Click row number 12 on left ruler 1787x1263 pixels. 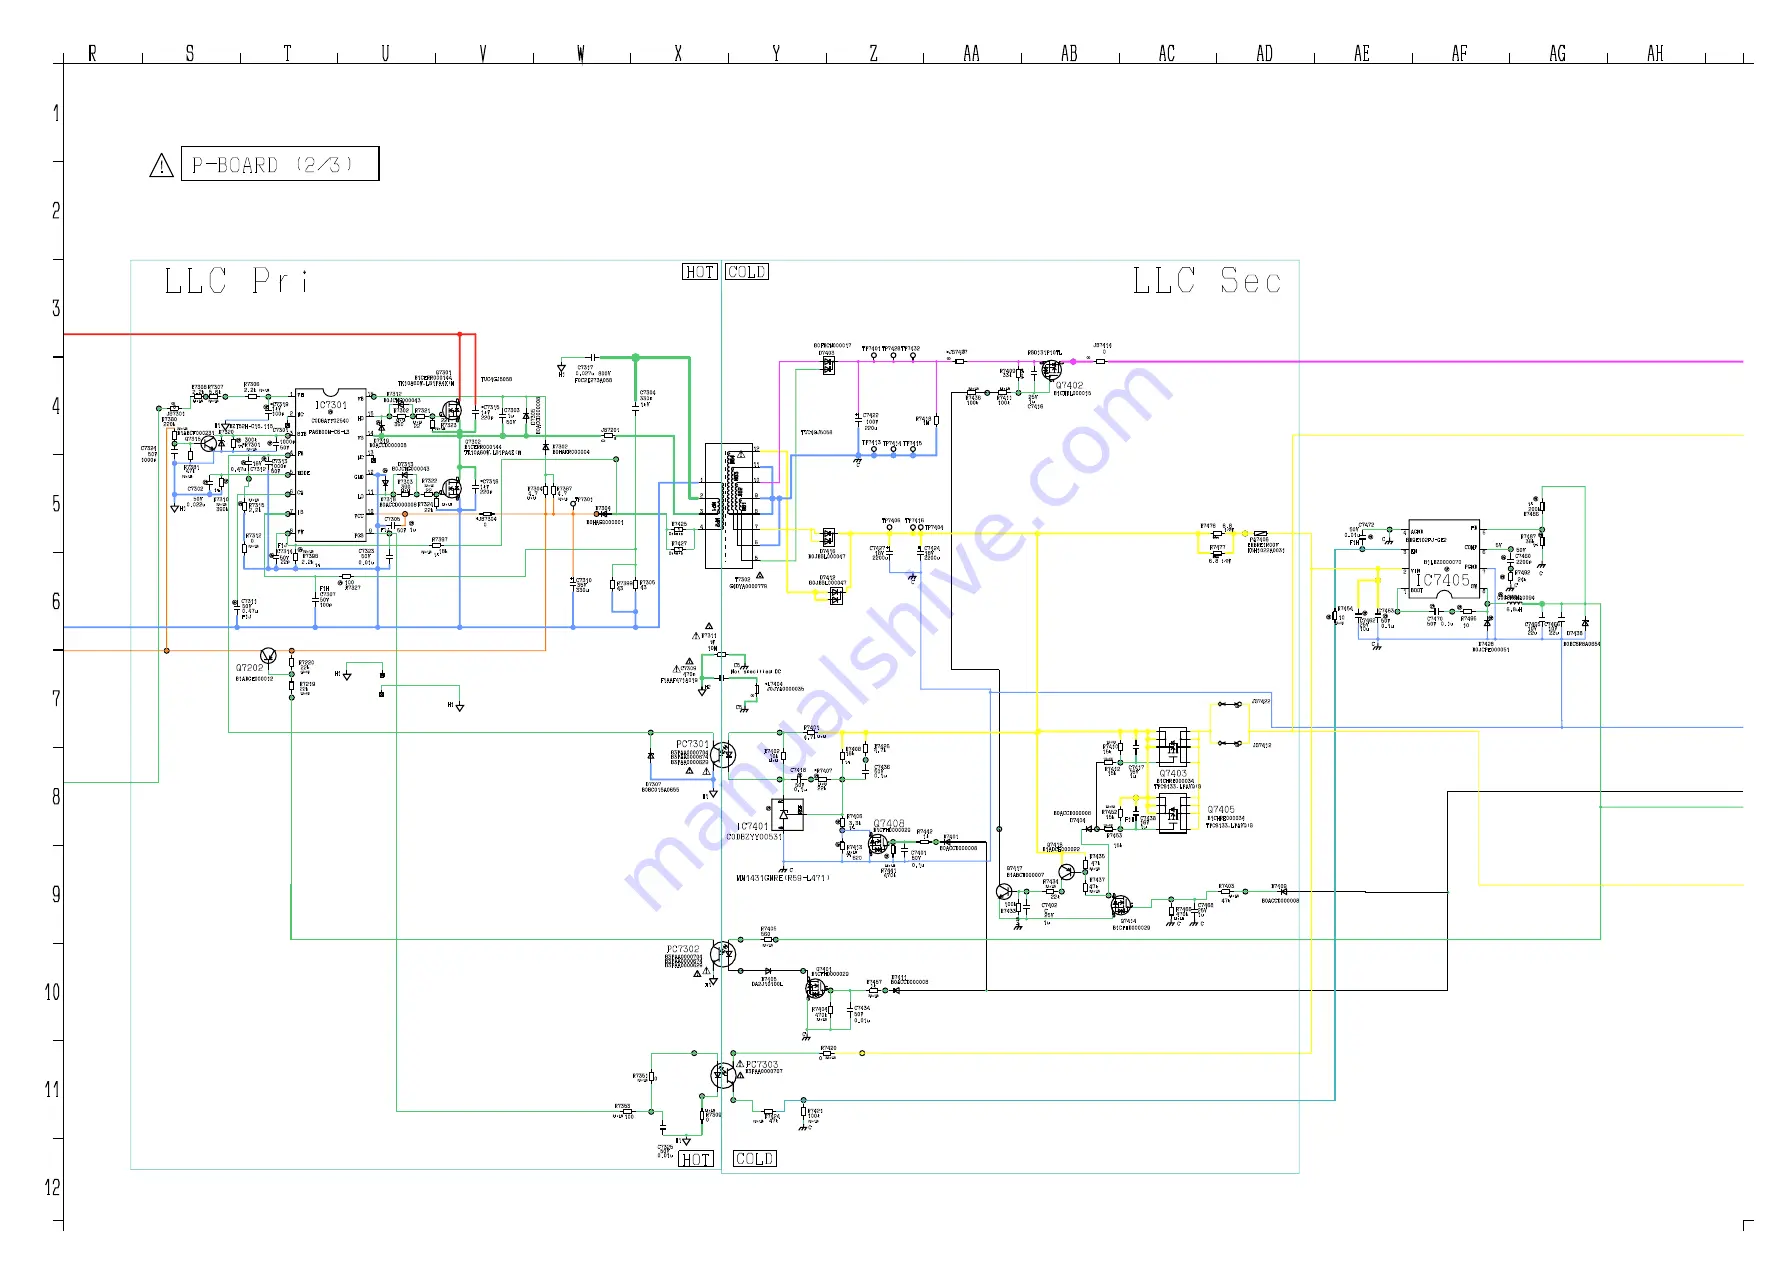52,1187
